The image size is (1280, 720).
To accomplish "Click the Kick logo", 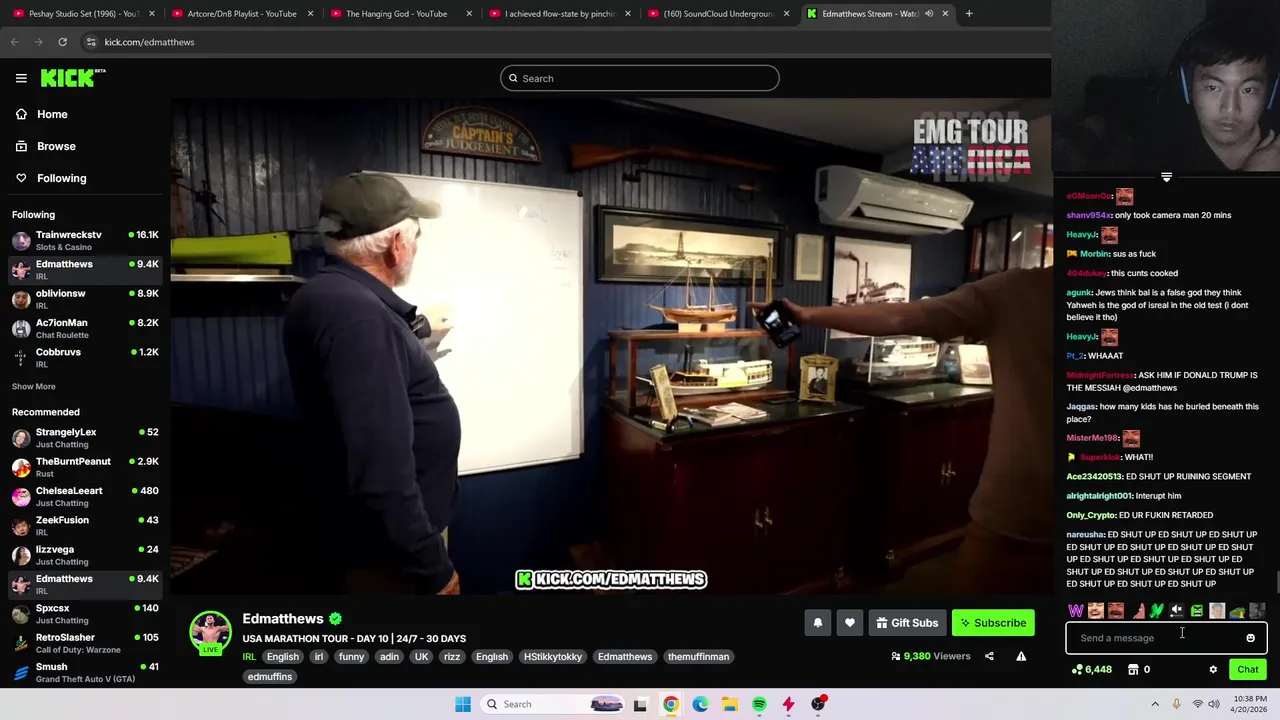I will 73,78.
